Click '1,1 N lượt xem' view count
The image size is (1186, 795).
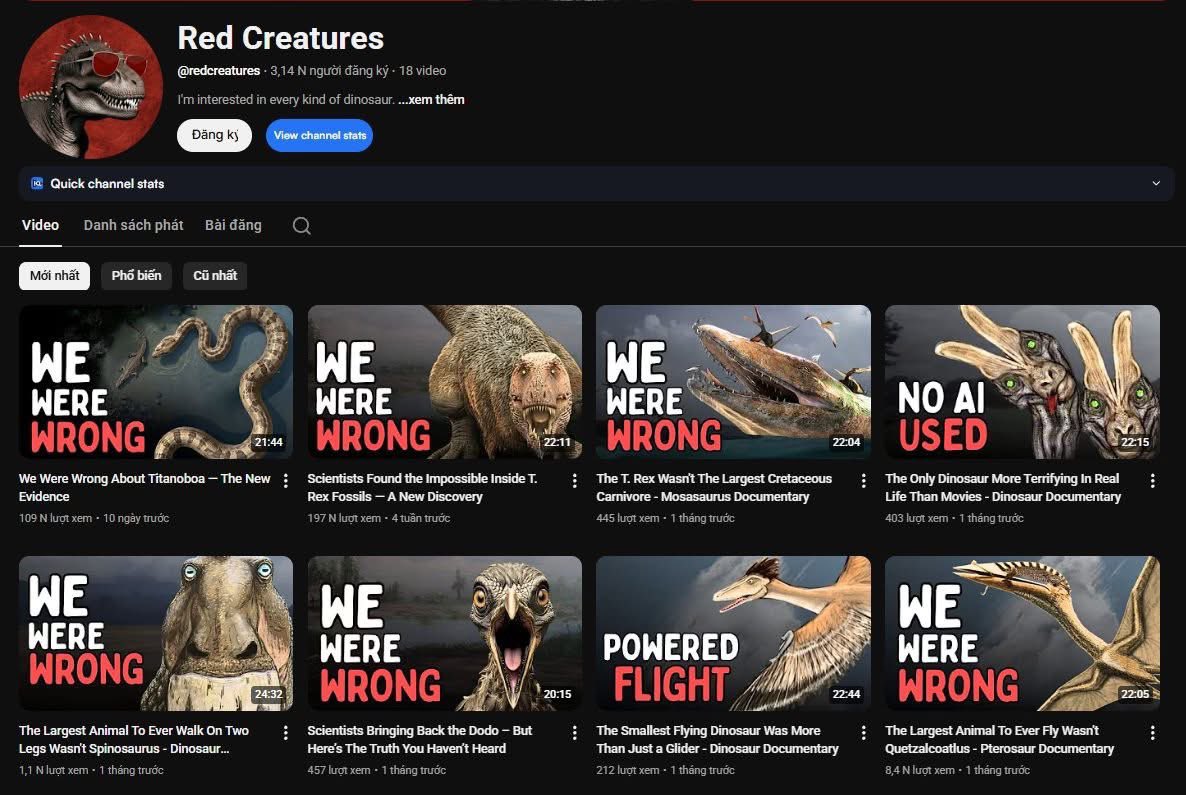(x=53, y=770)
